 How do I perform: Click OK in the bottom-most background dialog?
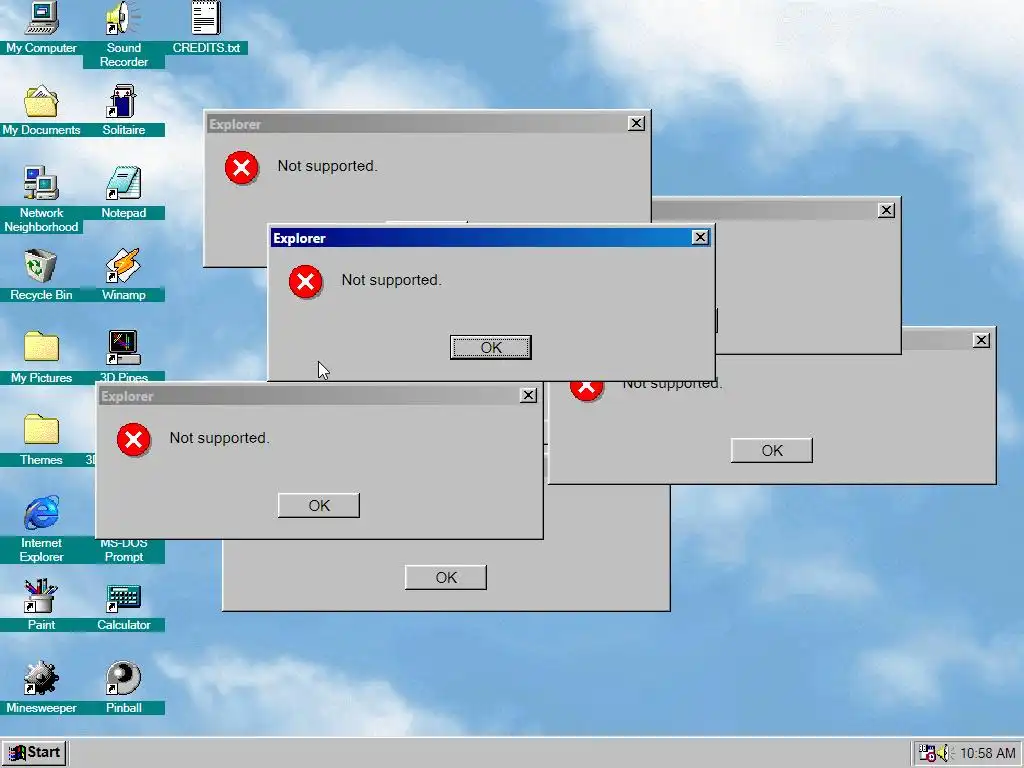pyautogui.click(x=446, y=577)
